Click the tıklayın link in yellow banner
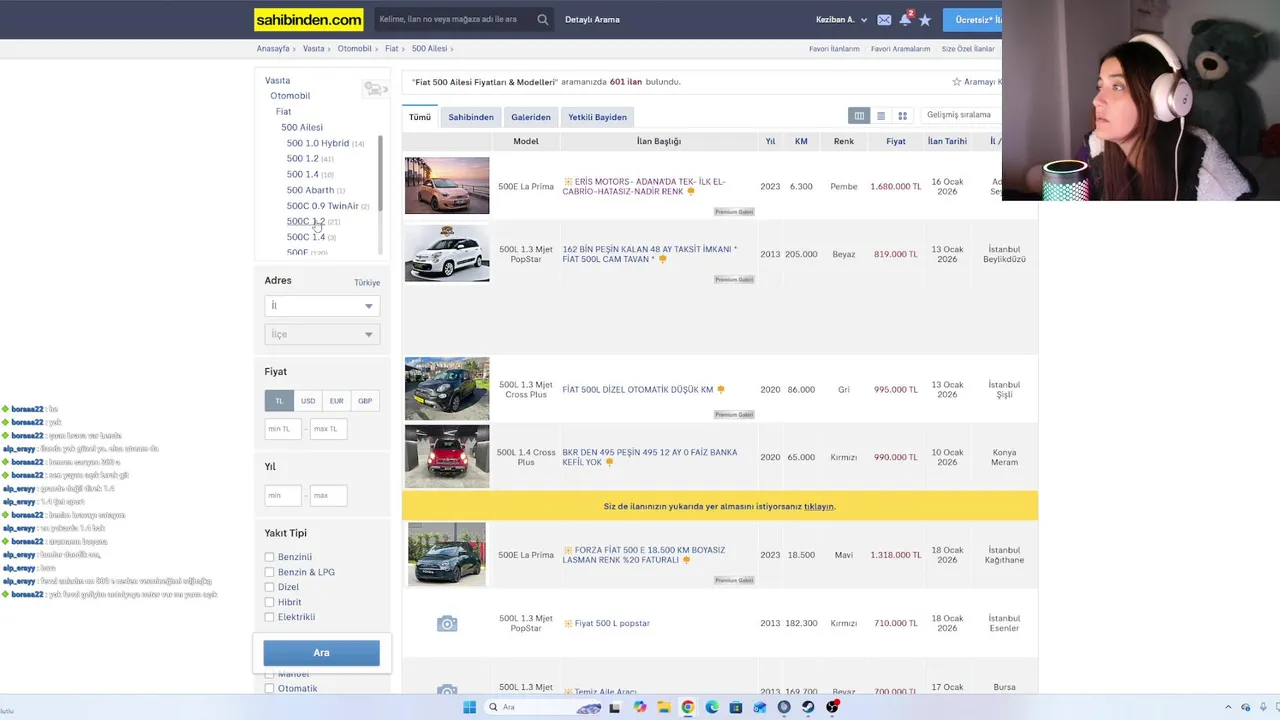This screenshot has width=1280, height=720. 819,507
